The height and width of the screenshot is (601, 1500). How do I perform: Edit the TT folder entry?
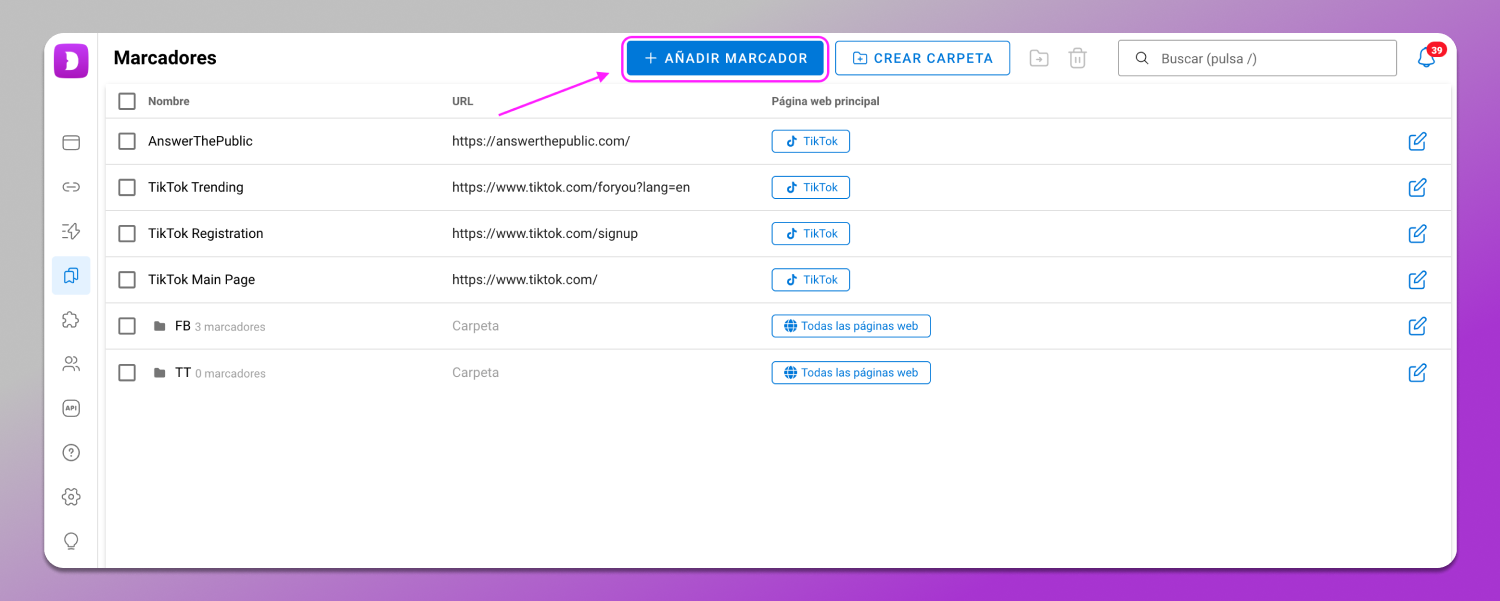click(x=1417, y=373)
